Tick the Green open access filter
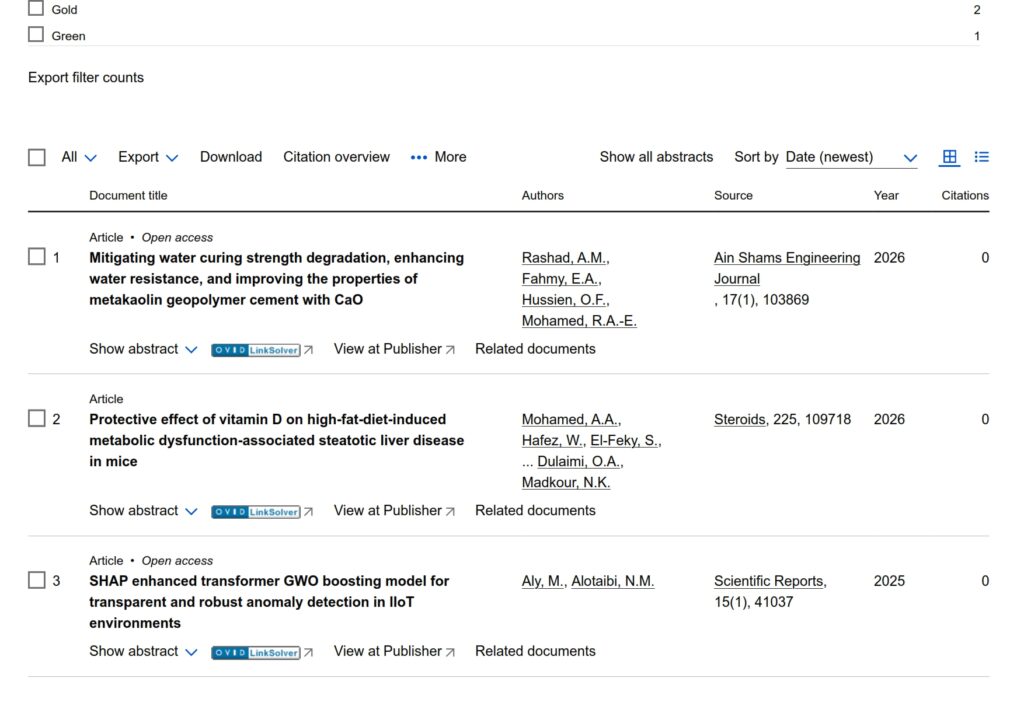Image resolution: width=1024 pixels, height=723 pixels. click(36, 35)
